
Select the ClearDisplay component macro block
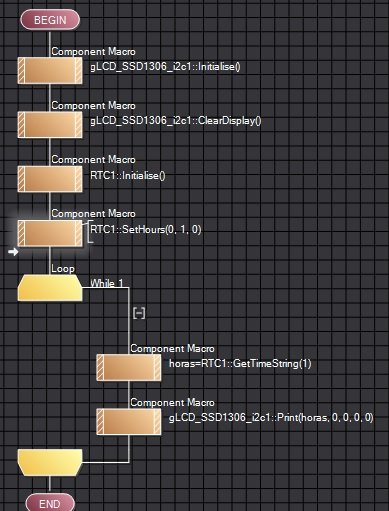[50, 124]
